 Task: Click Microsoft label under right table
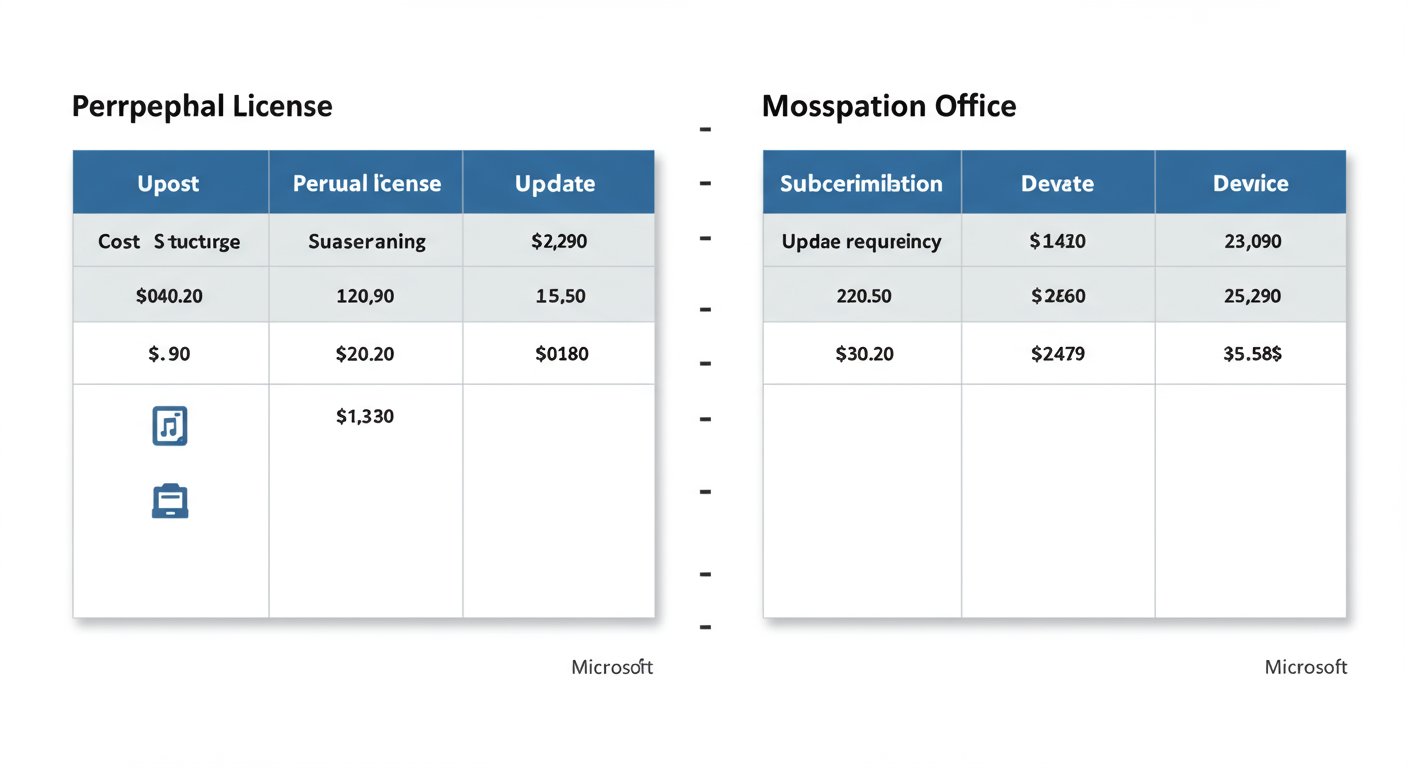pos(1306,666)
